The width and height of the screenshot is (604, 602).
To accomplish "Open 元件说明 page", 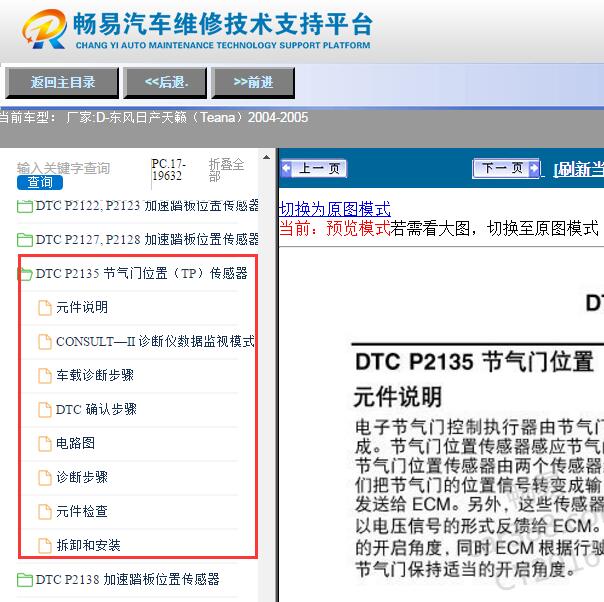I will pos(82,307).
